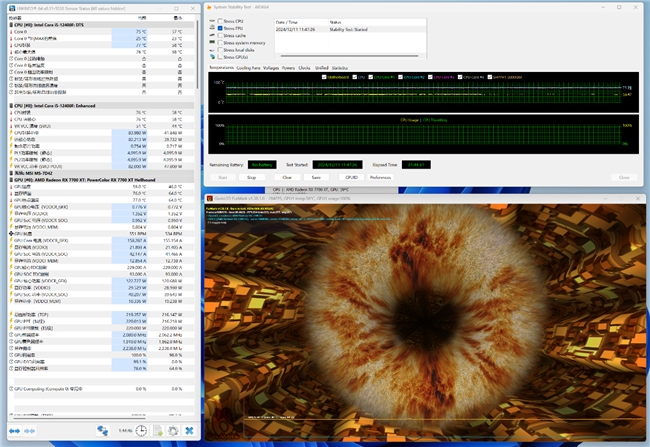Switch to the Clocks tab

(x=304, y=68)
